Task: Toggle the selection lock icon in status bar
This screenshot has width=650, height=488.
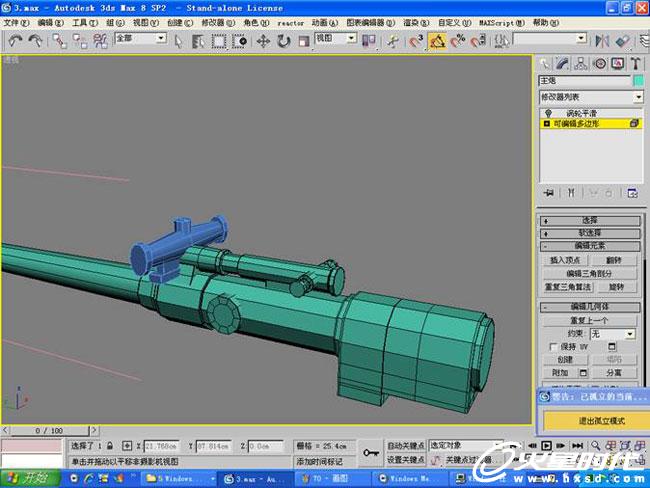Action: tap(109, 446)
